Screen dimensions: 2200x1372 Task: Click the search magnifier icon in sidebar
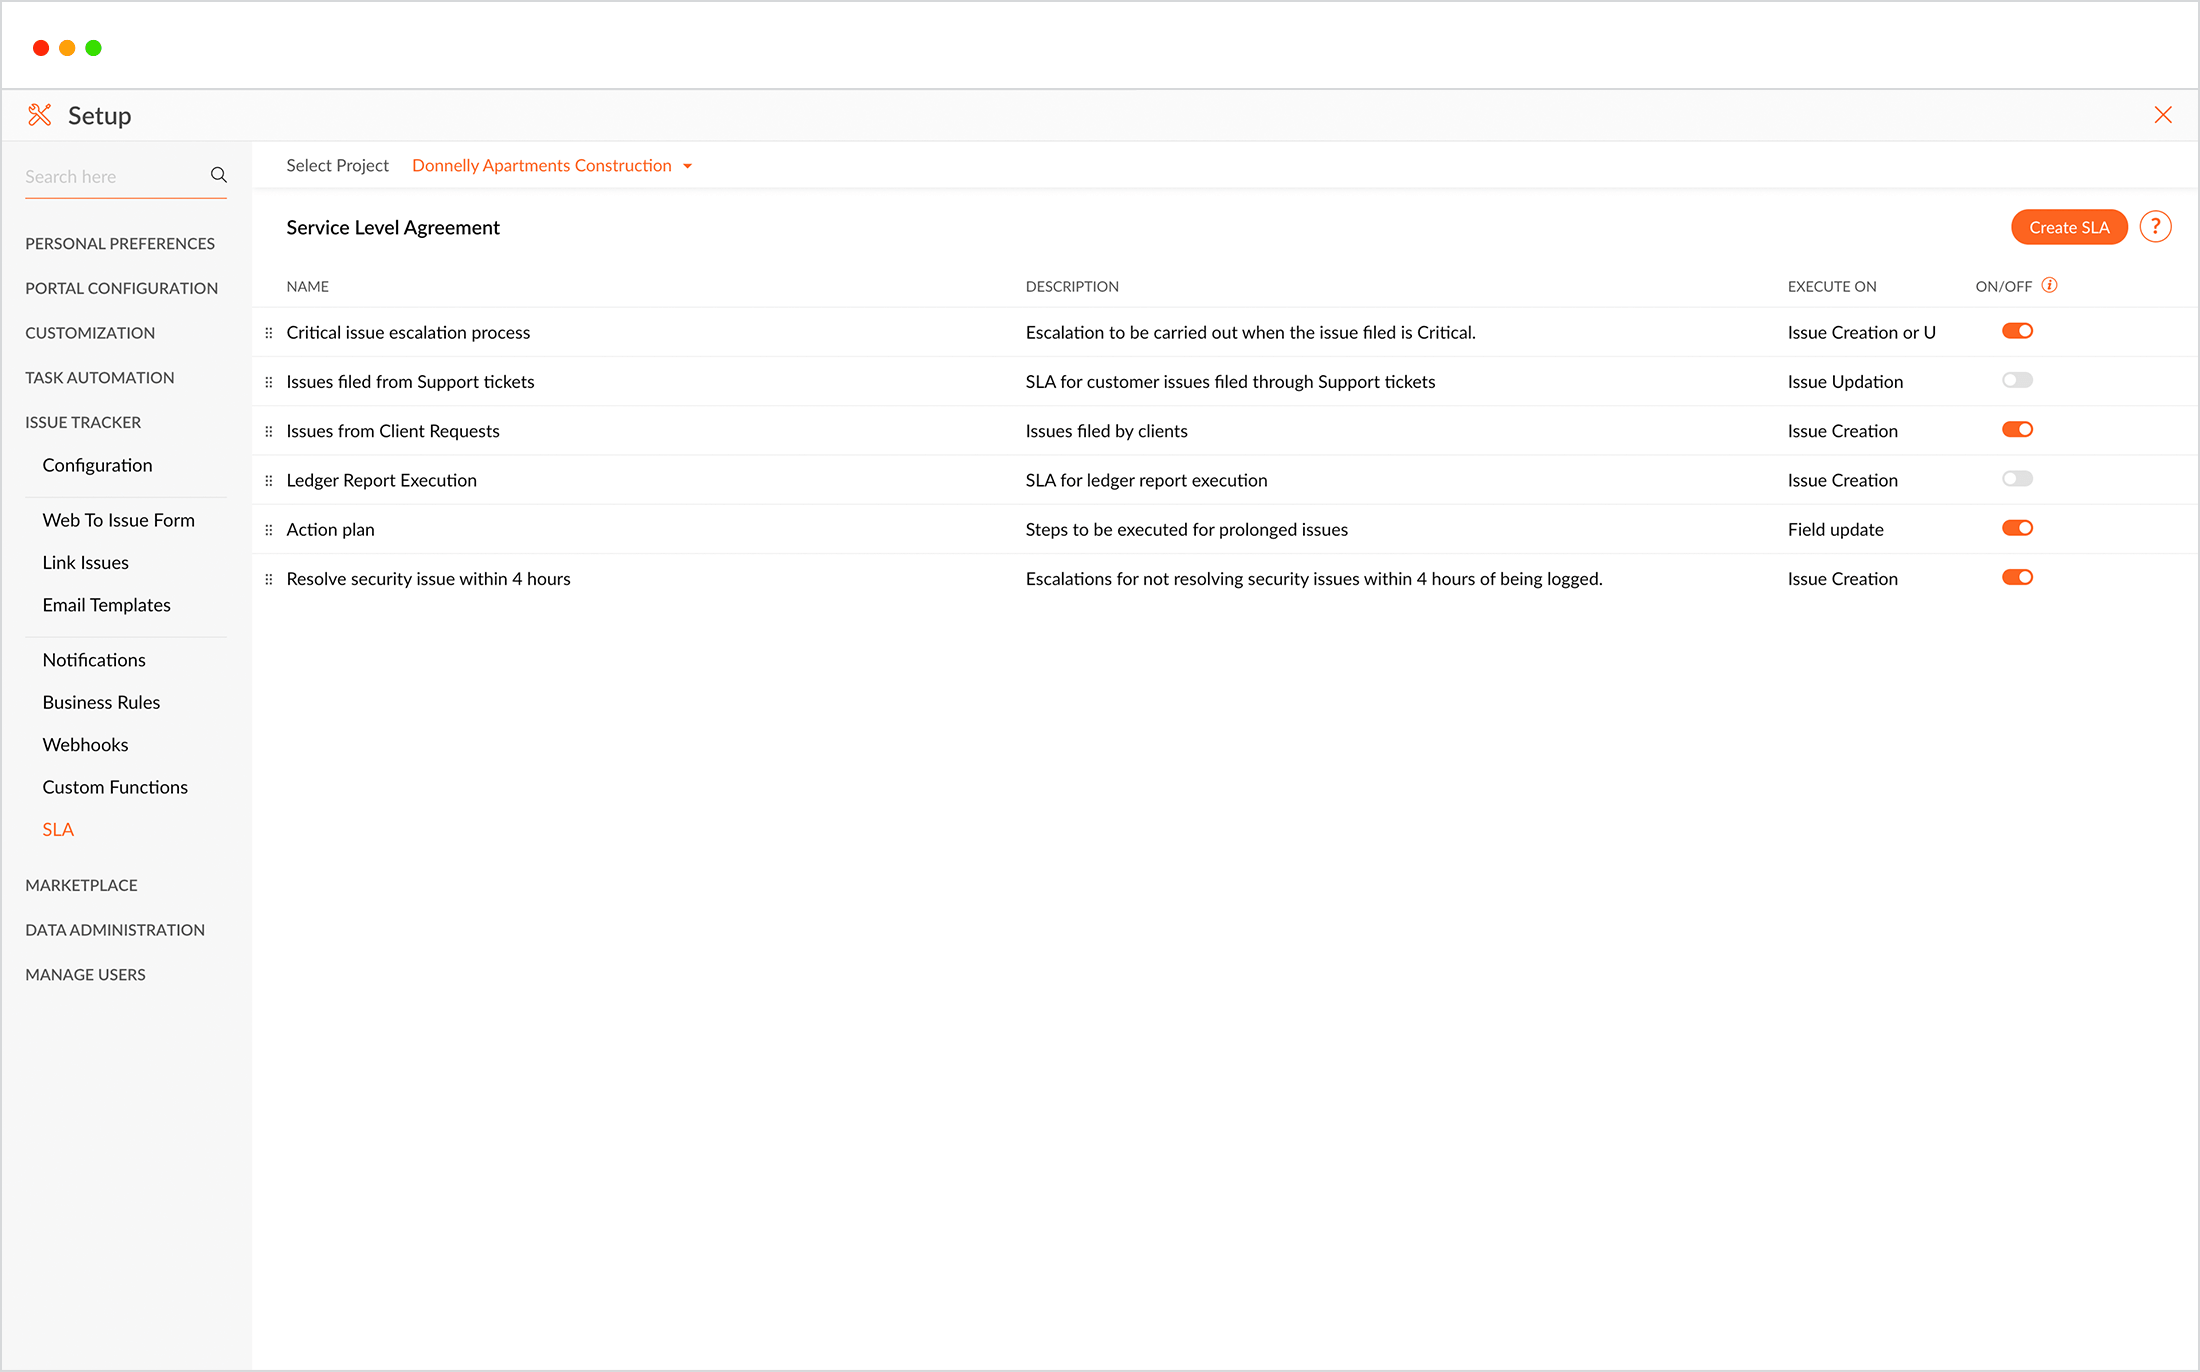(x=218, y=175)
